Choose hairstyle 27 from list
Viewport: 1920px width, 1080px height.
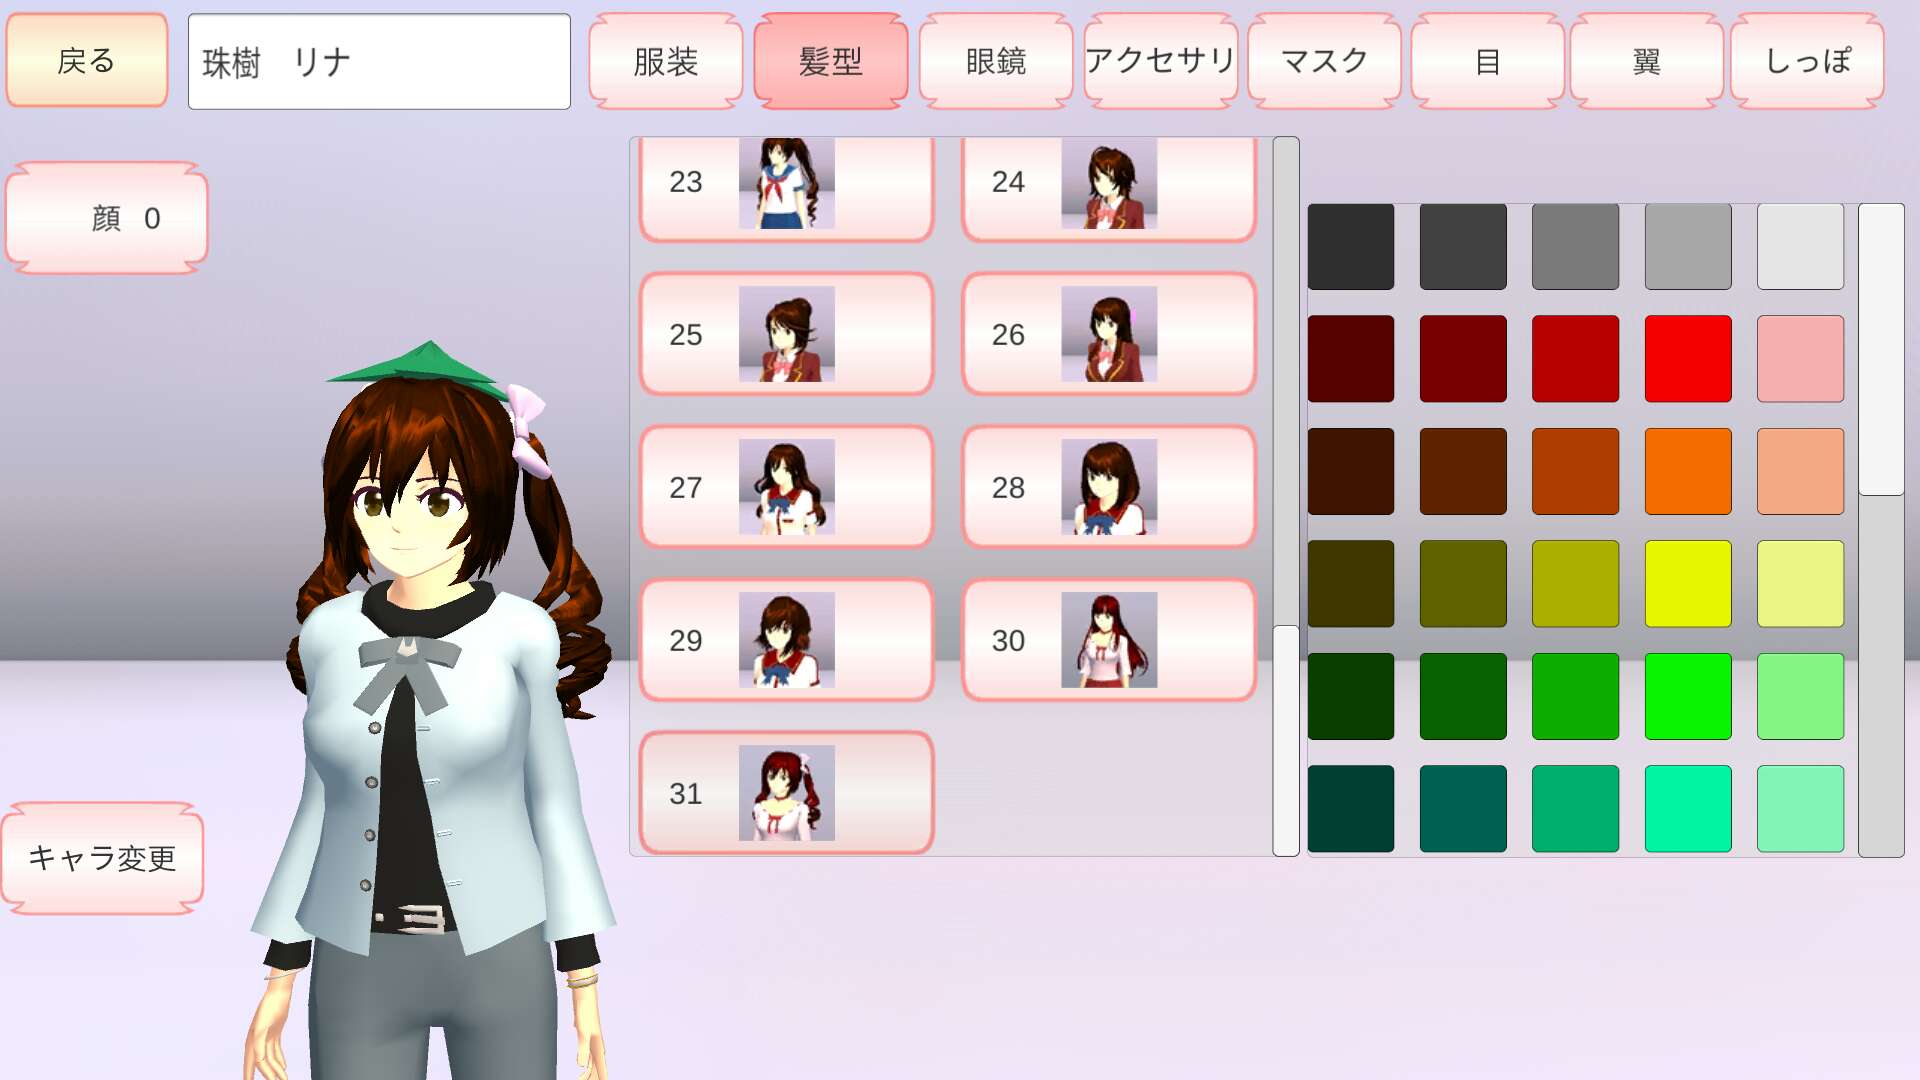[x=786, y=487]
